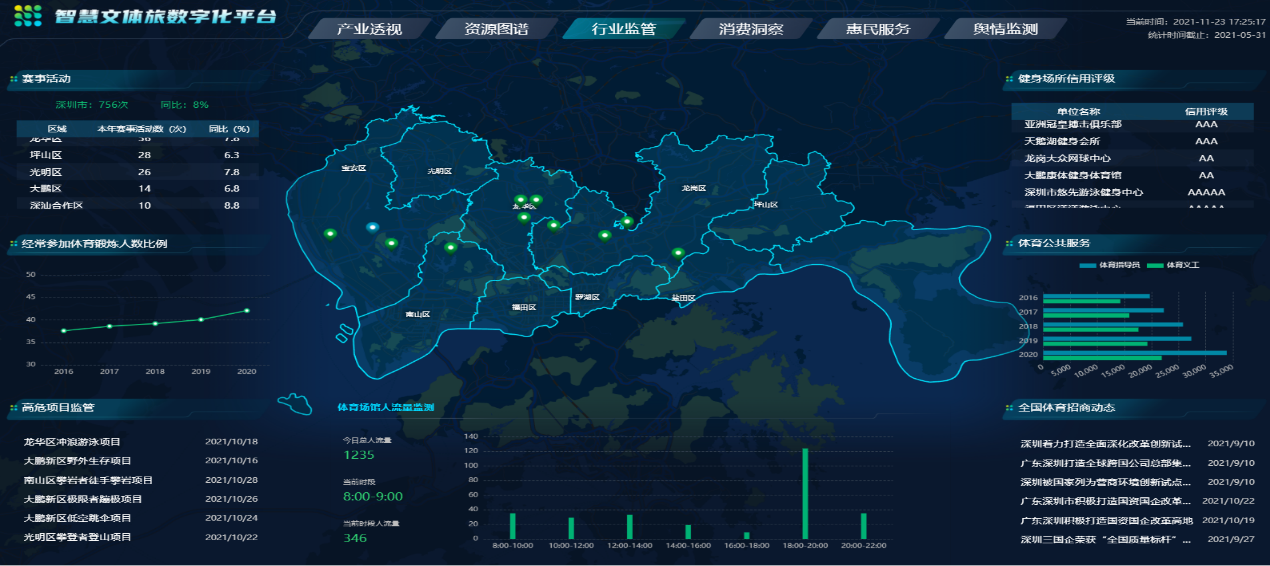
Task: Click the 坪山区 row in events table
Action: pos(45,155)
